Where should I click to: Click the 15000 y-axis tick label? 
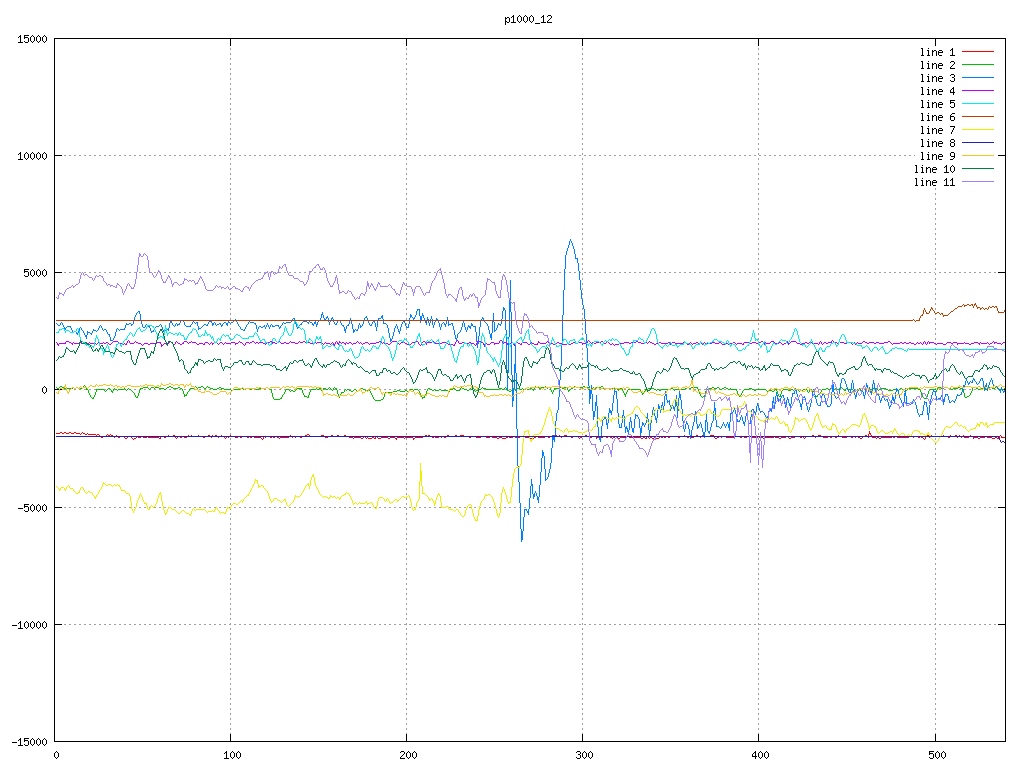(x=31, y=39)
